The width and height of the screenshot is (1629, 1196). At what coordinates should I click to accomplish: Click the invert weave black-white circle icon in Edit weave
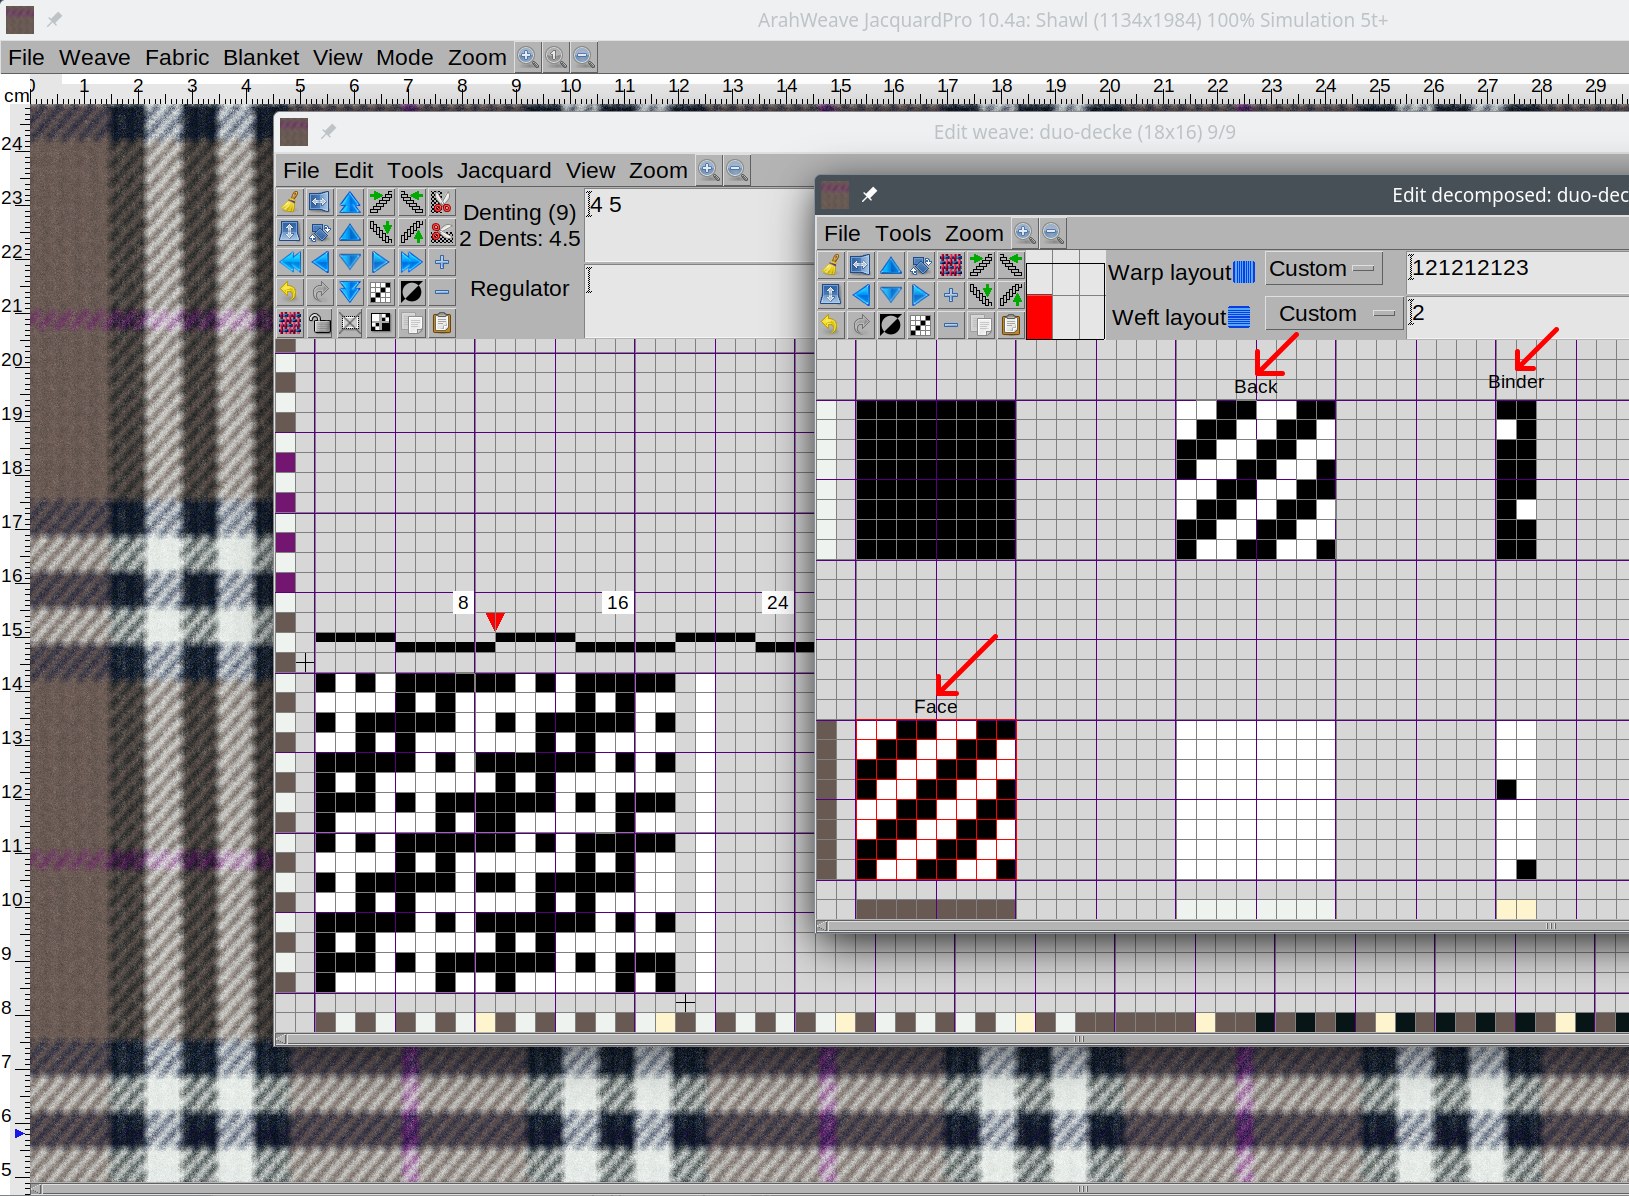pyautogui.click(x=411, y=292)
